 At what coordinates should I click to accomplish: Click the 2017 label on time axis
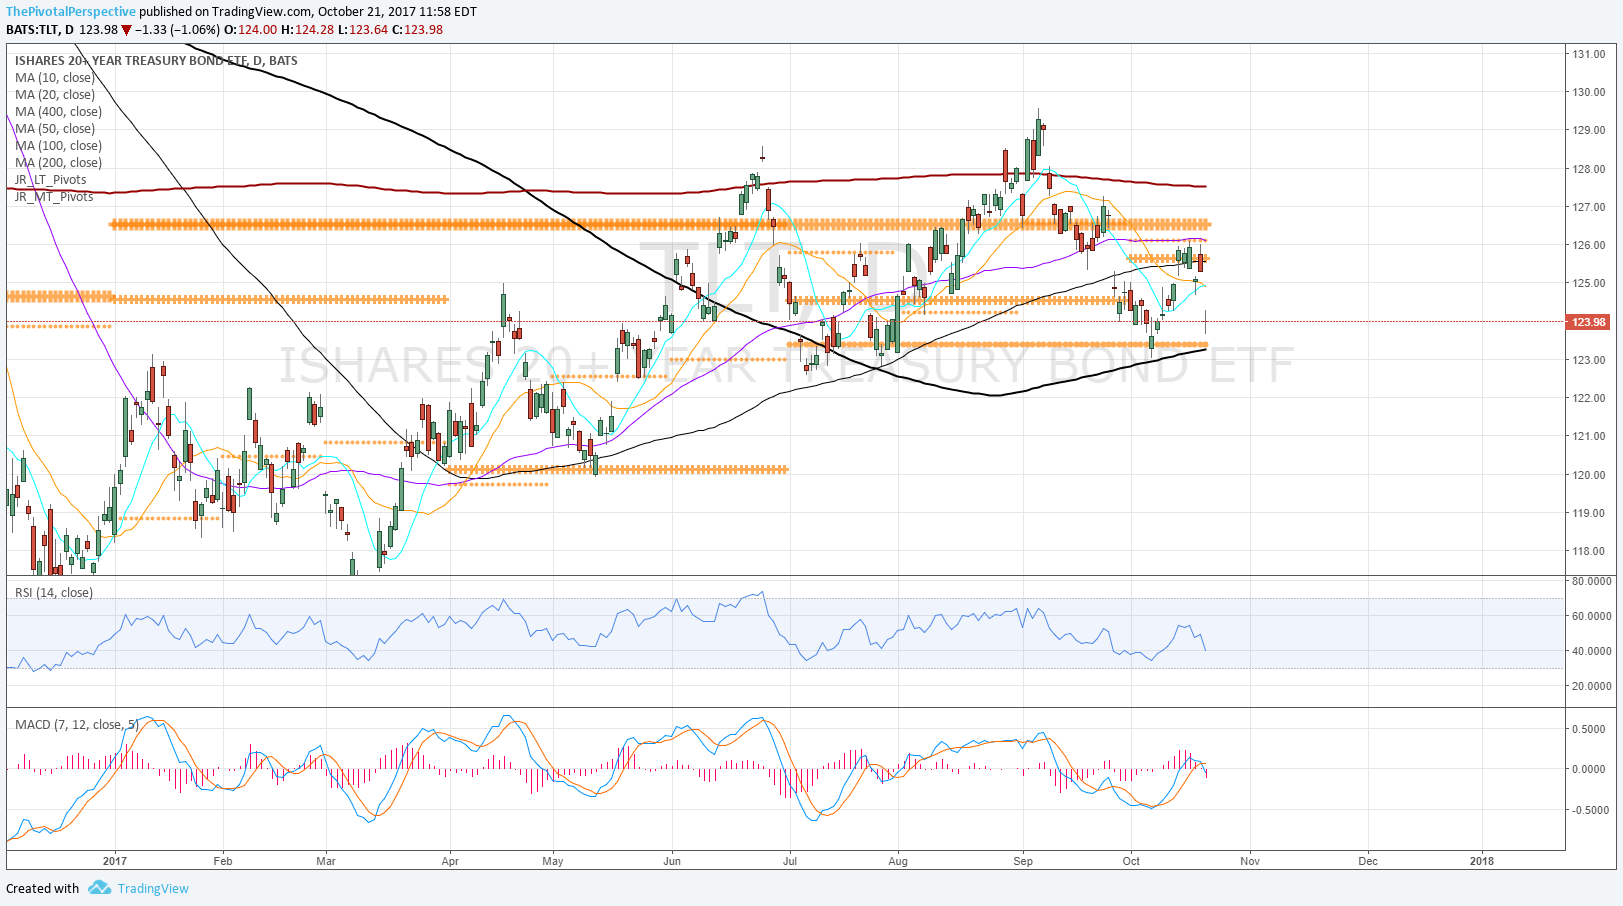click(115, 861)
